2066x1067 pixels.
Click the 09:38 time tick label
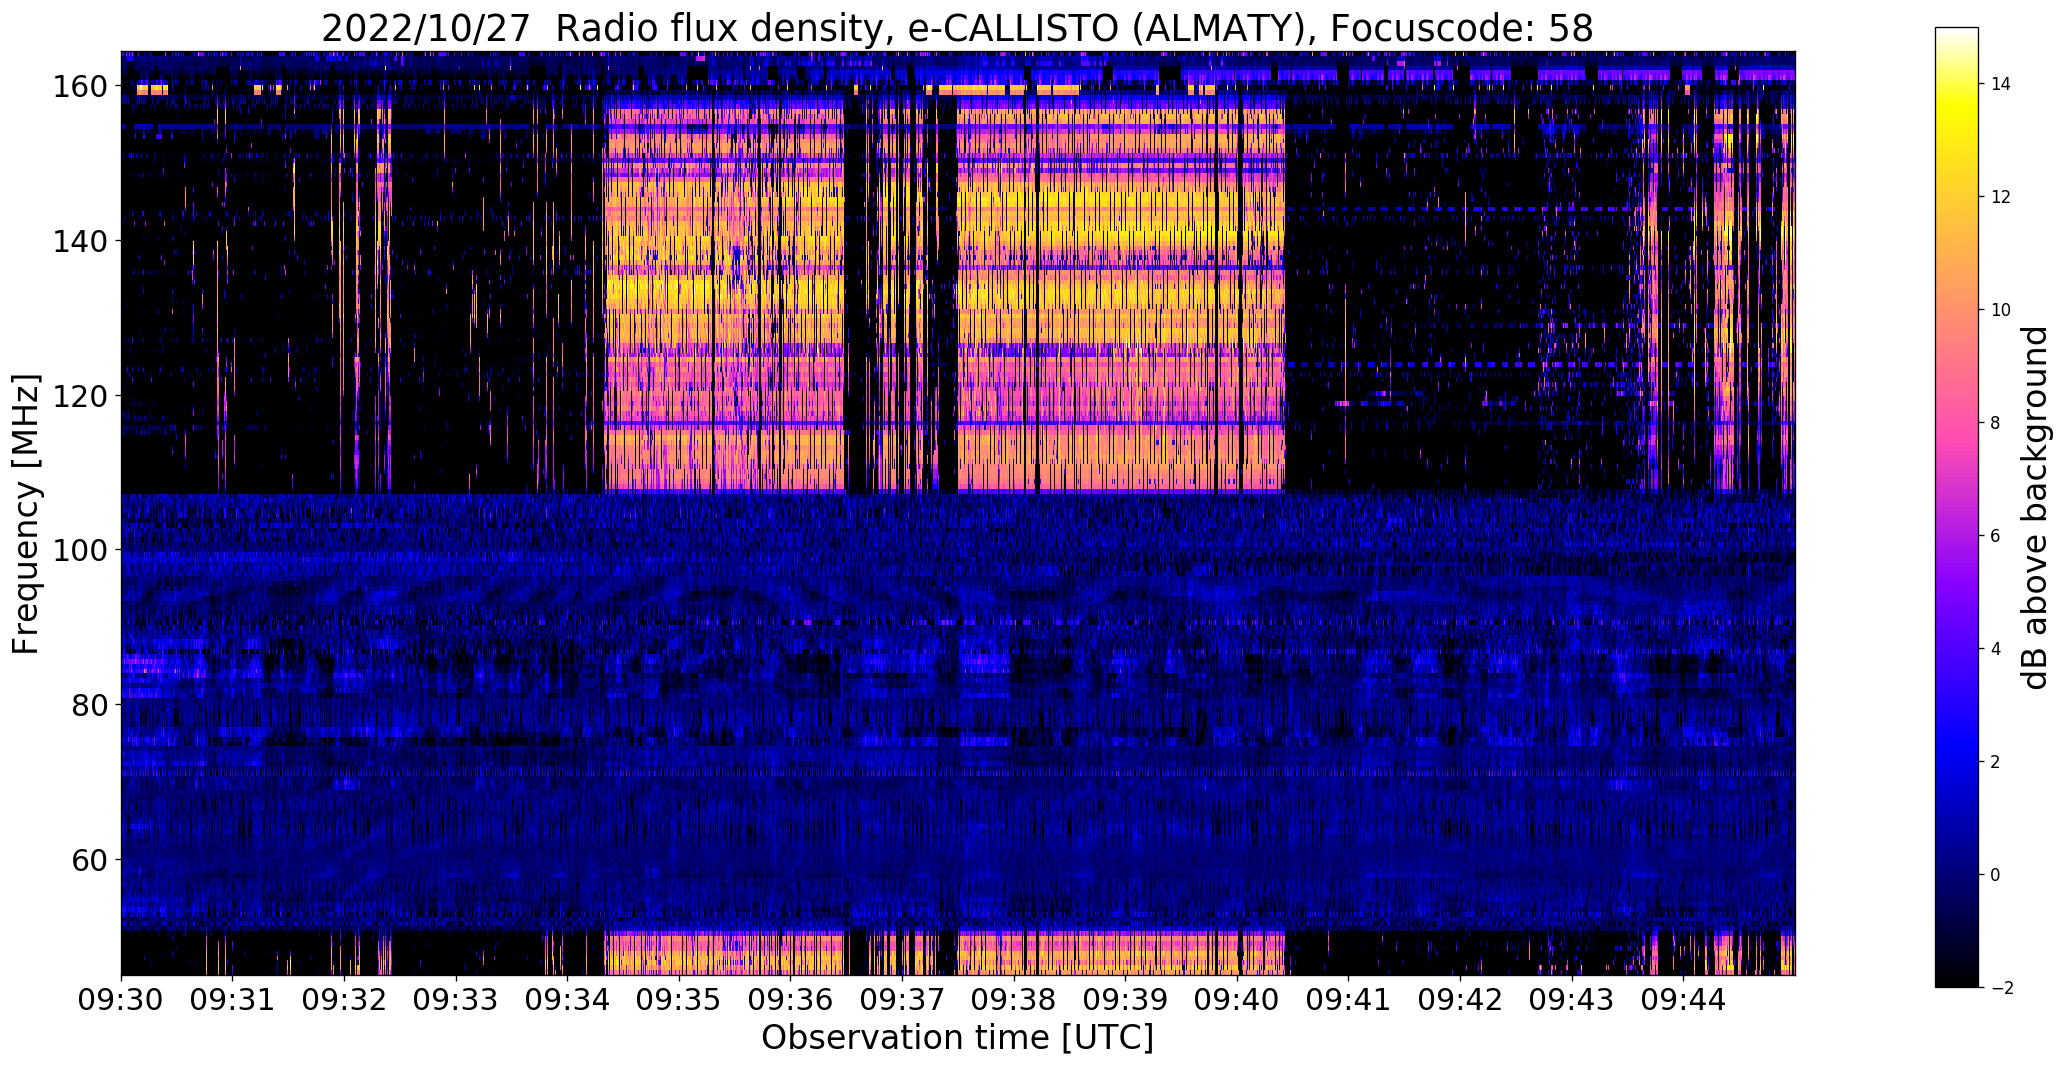[x=1014, y=999]
